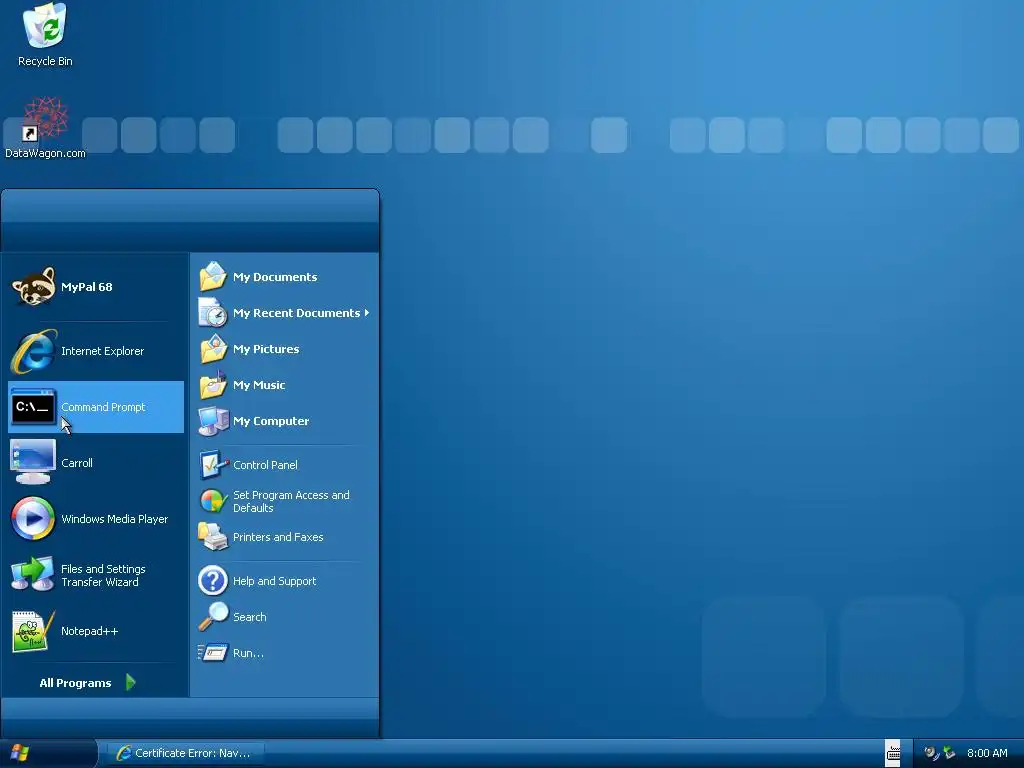1024x768 pixels.
Task: Click the Search entry text
Action: (x=249, y=617)
